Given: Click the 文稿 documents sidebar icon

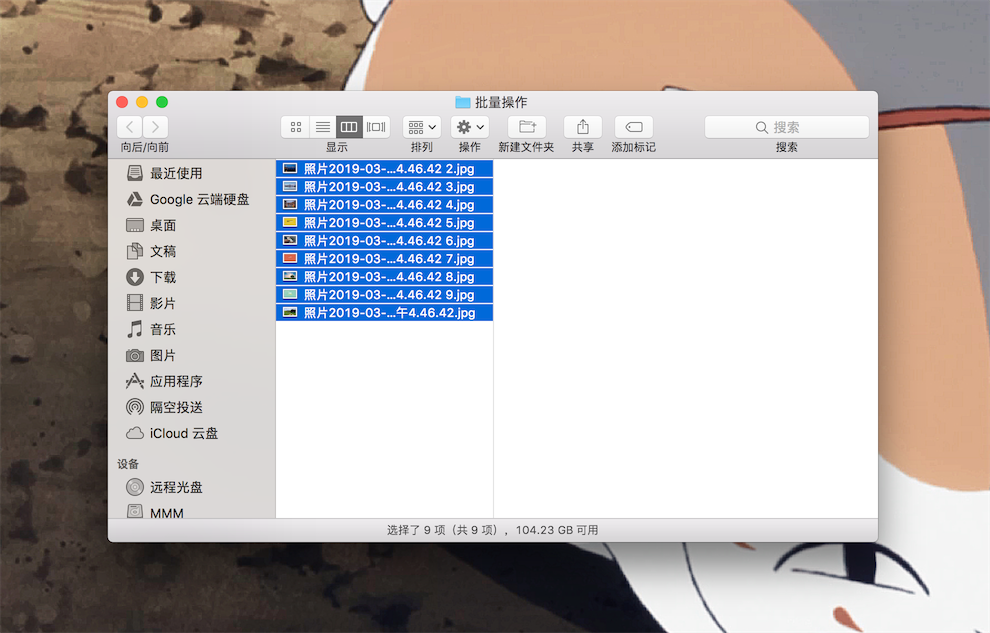Looking at the screenshot, I should 134,251.
